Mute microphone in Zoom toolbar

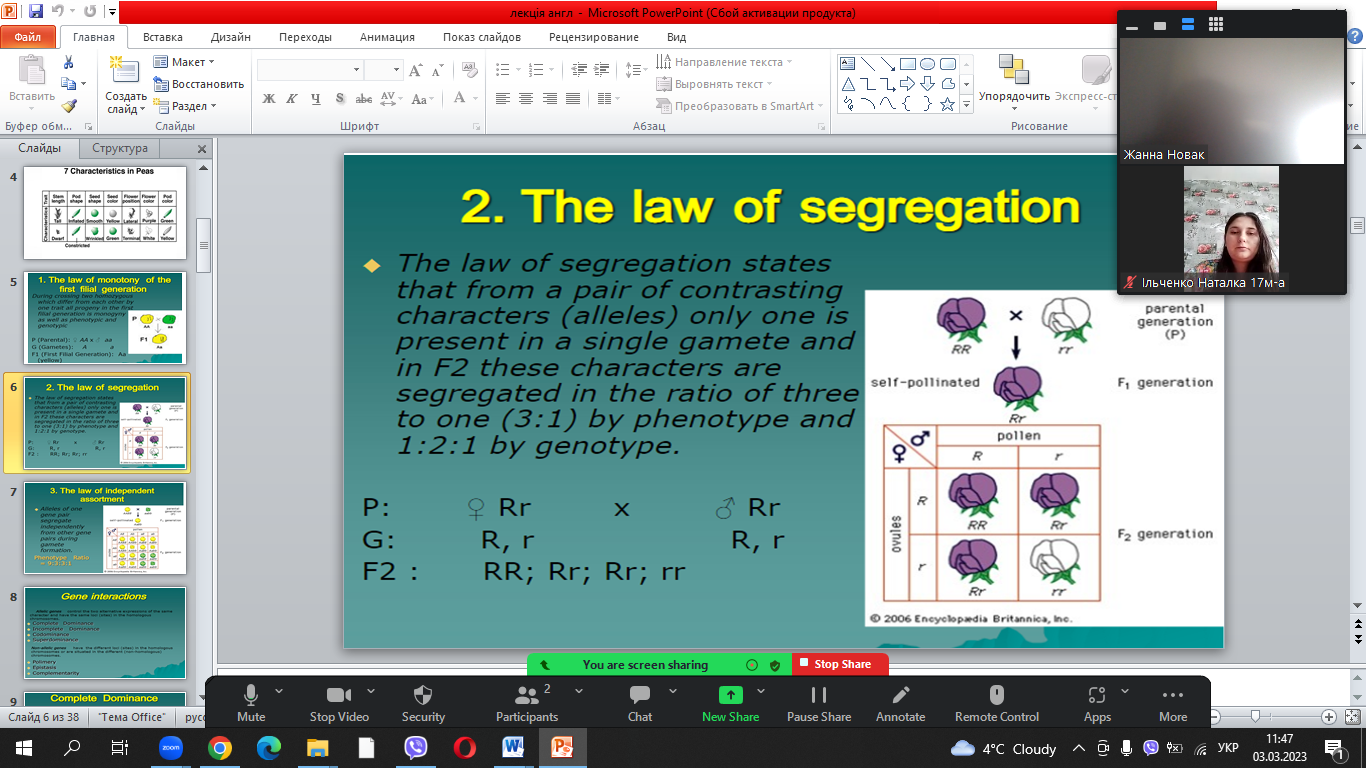(x=251, y=703)
